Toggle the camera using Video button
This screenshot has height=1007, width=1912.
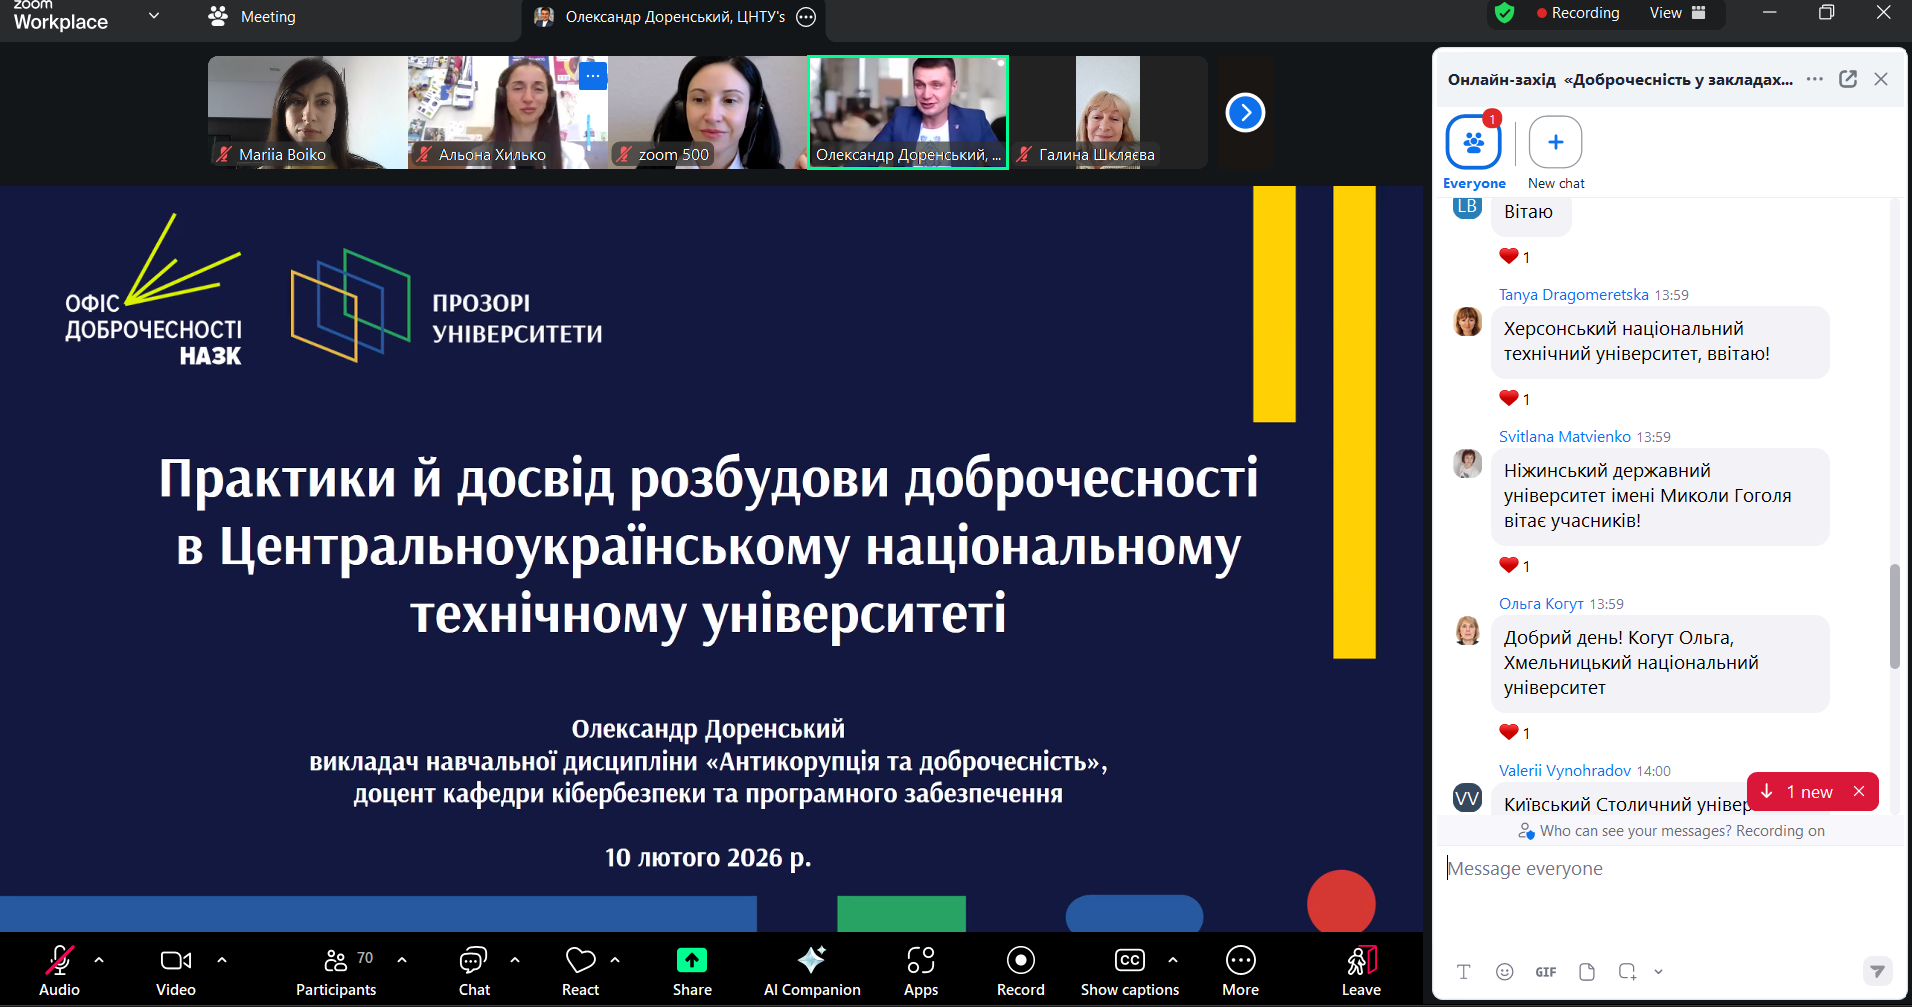point(176,970)
